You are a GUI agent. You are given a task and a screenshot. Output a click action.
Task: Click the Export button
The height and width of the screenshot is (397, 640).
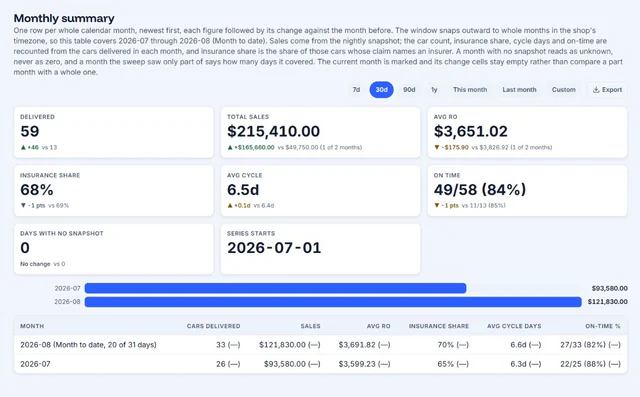[x=607, y=90]
